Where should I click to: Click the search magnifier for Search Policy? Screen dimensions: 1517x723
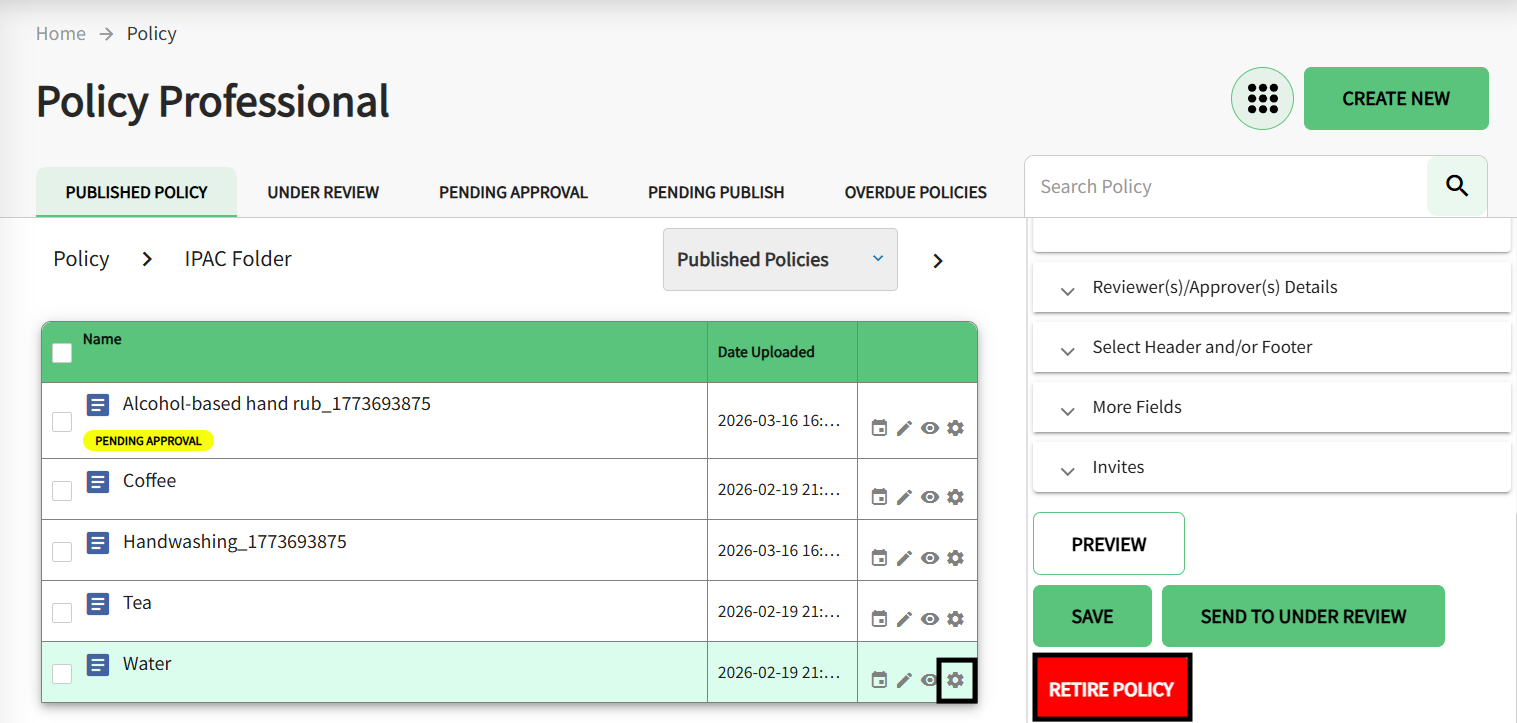point(1456,186)
